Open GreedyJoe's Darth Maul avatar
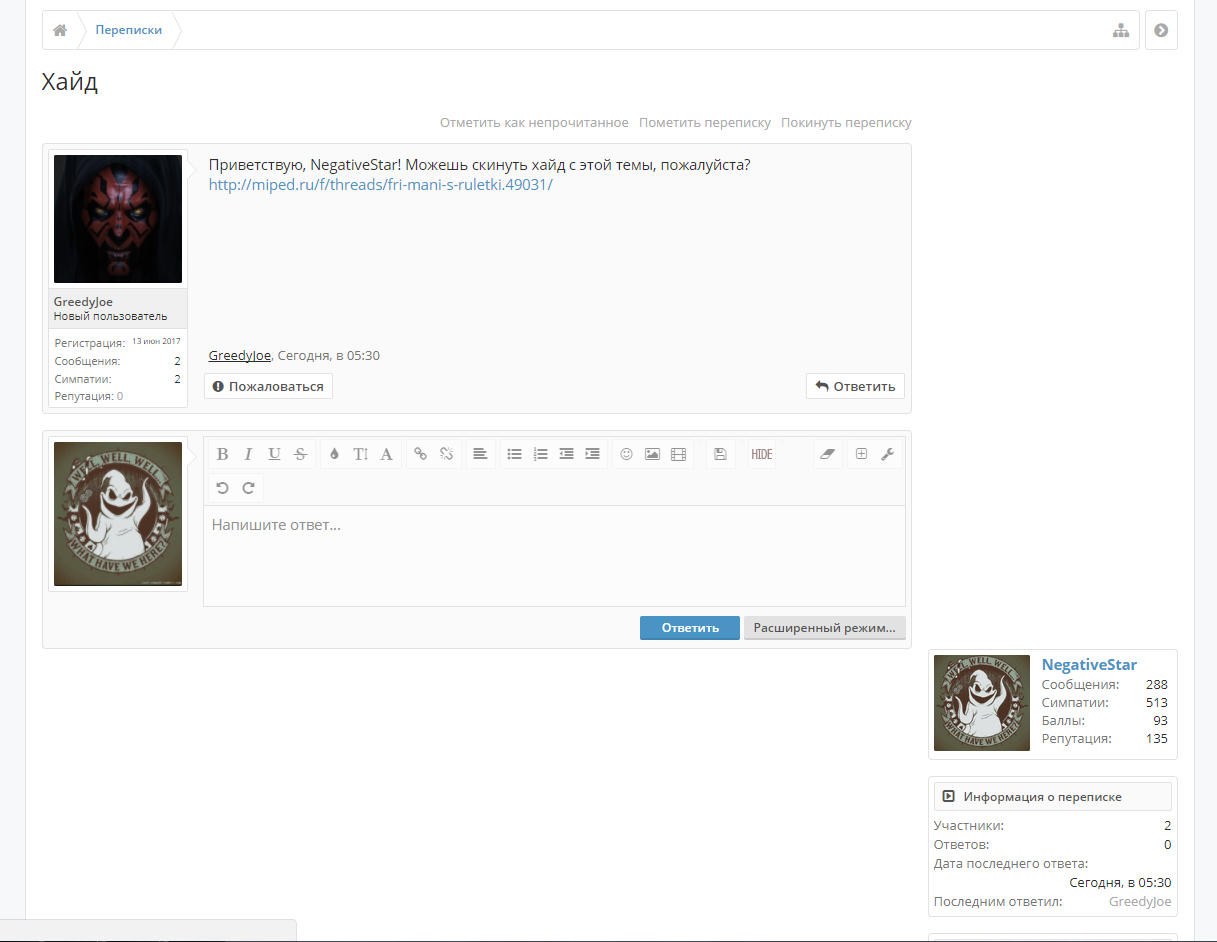Screen dimensions: 1217x942 (118, 219)
